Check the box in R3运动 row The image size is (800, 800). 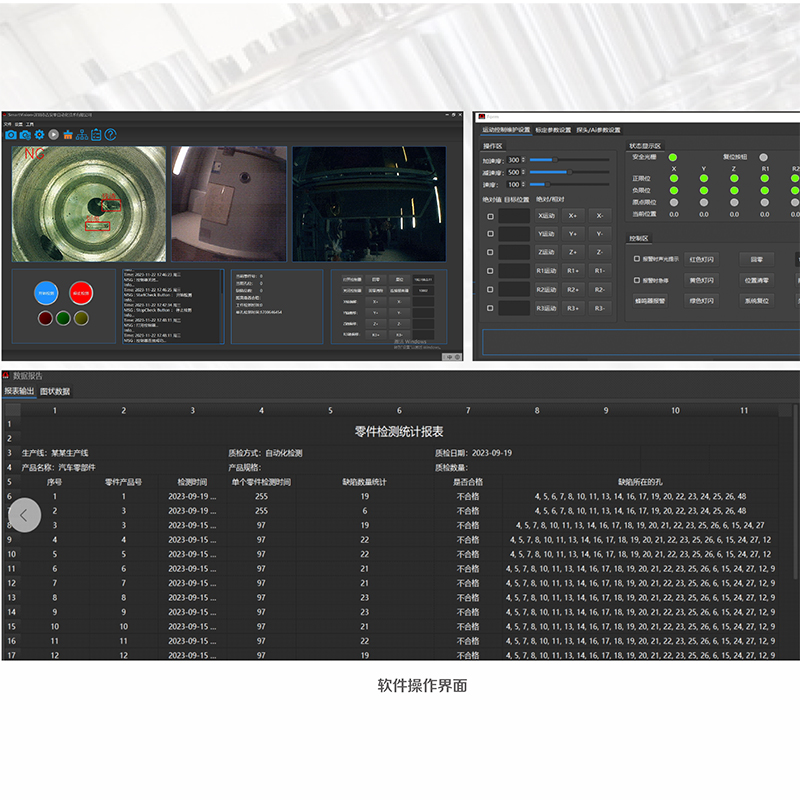pos(490,308)
